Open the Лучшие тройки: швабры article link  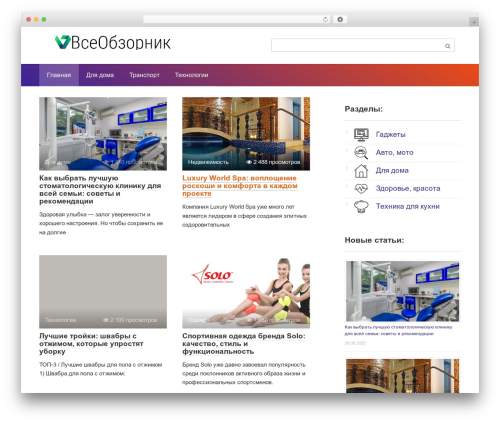coord(91,344)
